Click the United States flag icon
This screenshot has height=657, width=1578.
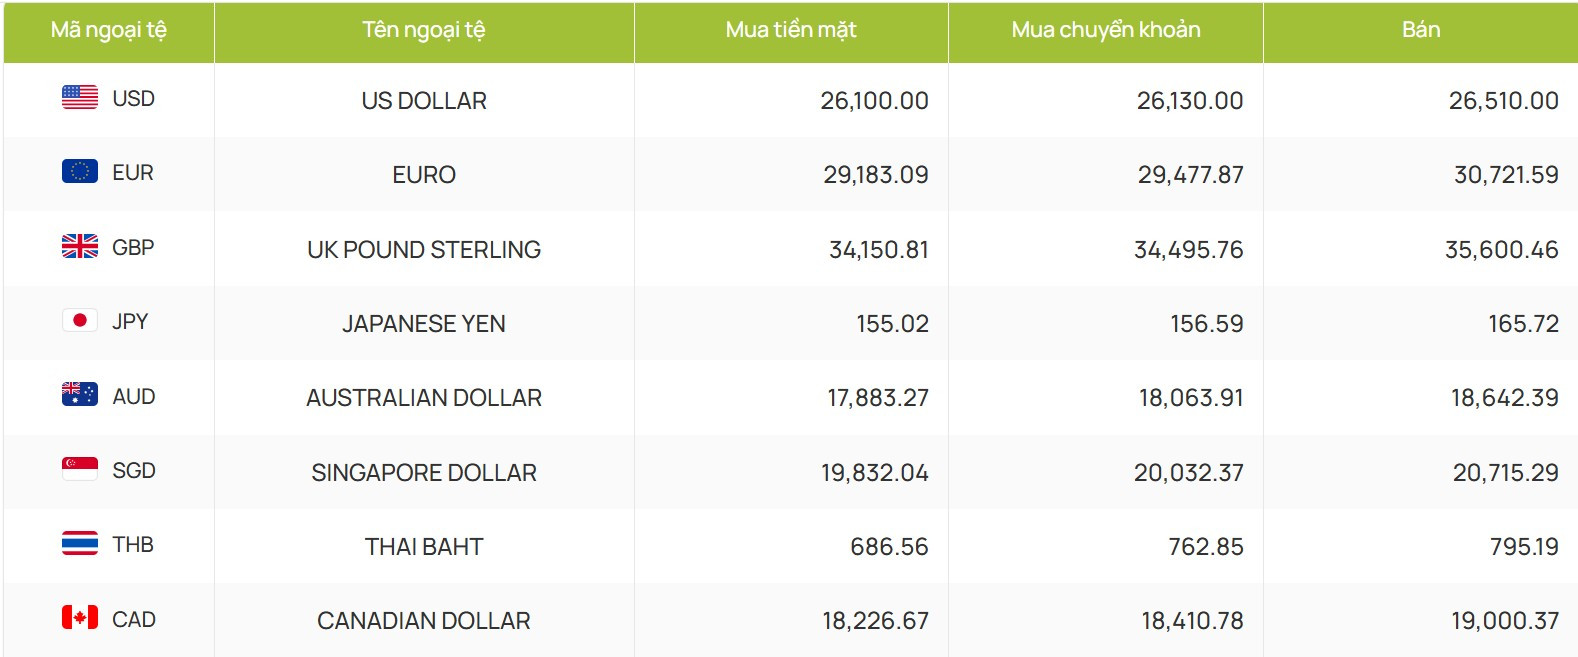80,97
